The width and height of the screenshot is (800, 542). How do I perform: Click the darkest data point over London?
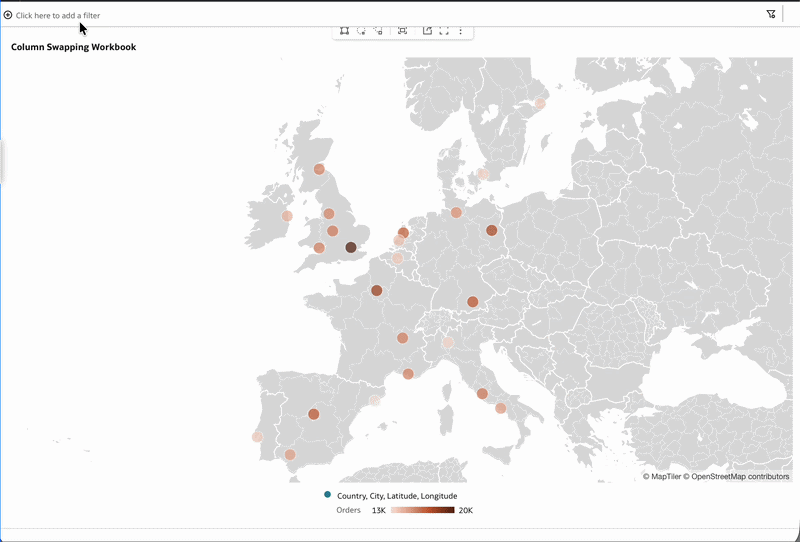[351, 248]
